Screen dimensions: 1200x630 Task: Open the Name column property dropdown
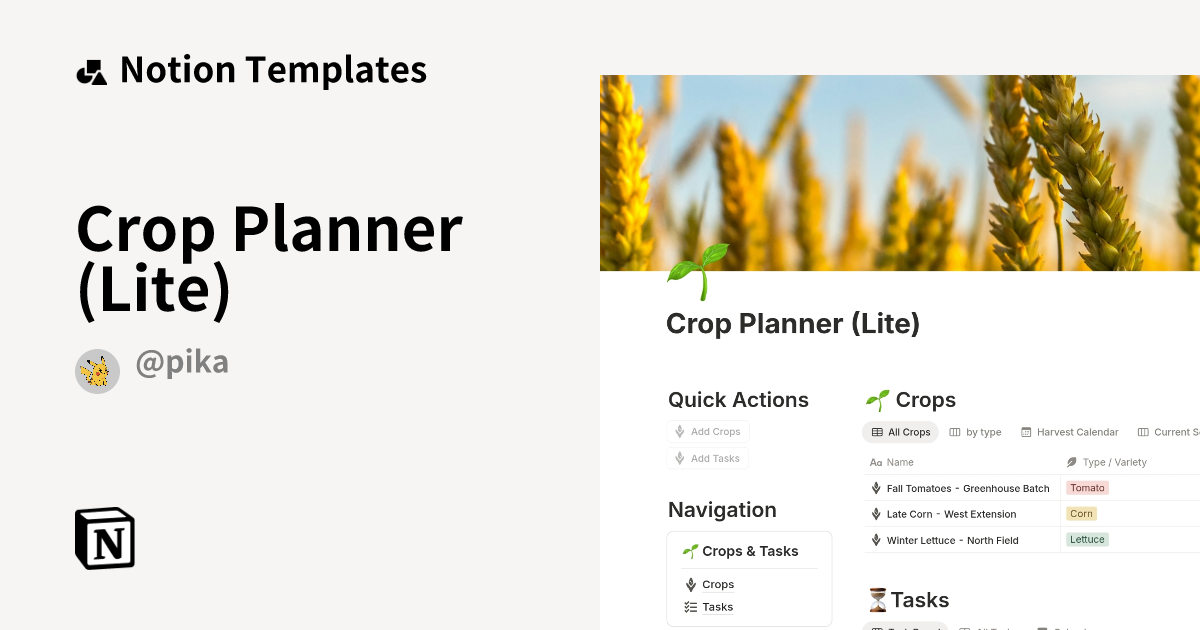click(899, 462)
